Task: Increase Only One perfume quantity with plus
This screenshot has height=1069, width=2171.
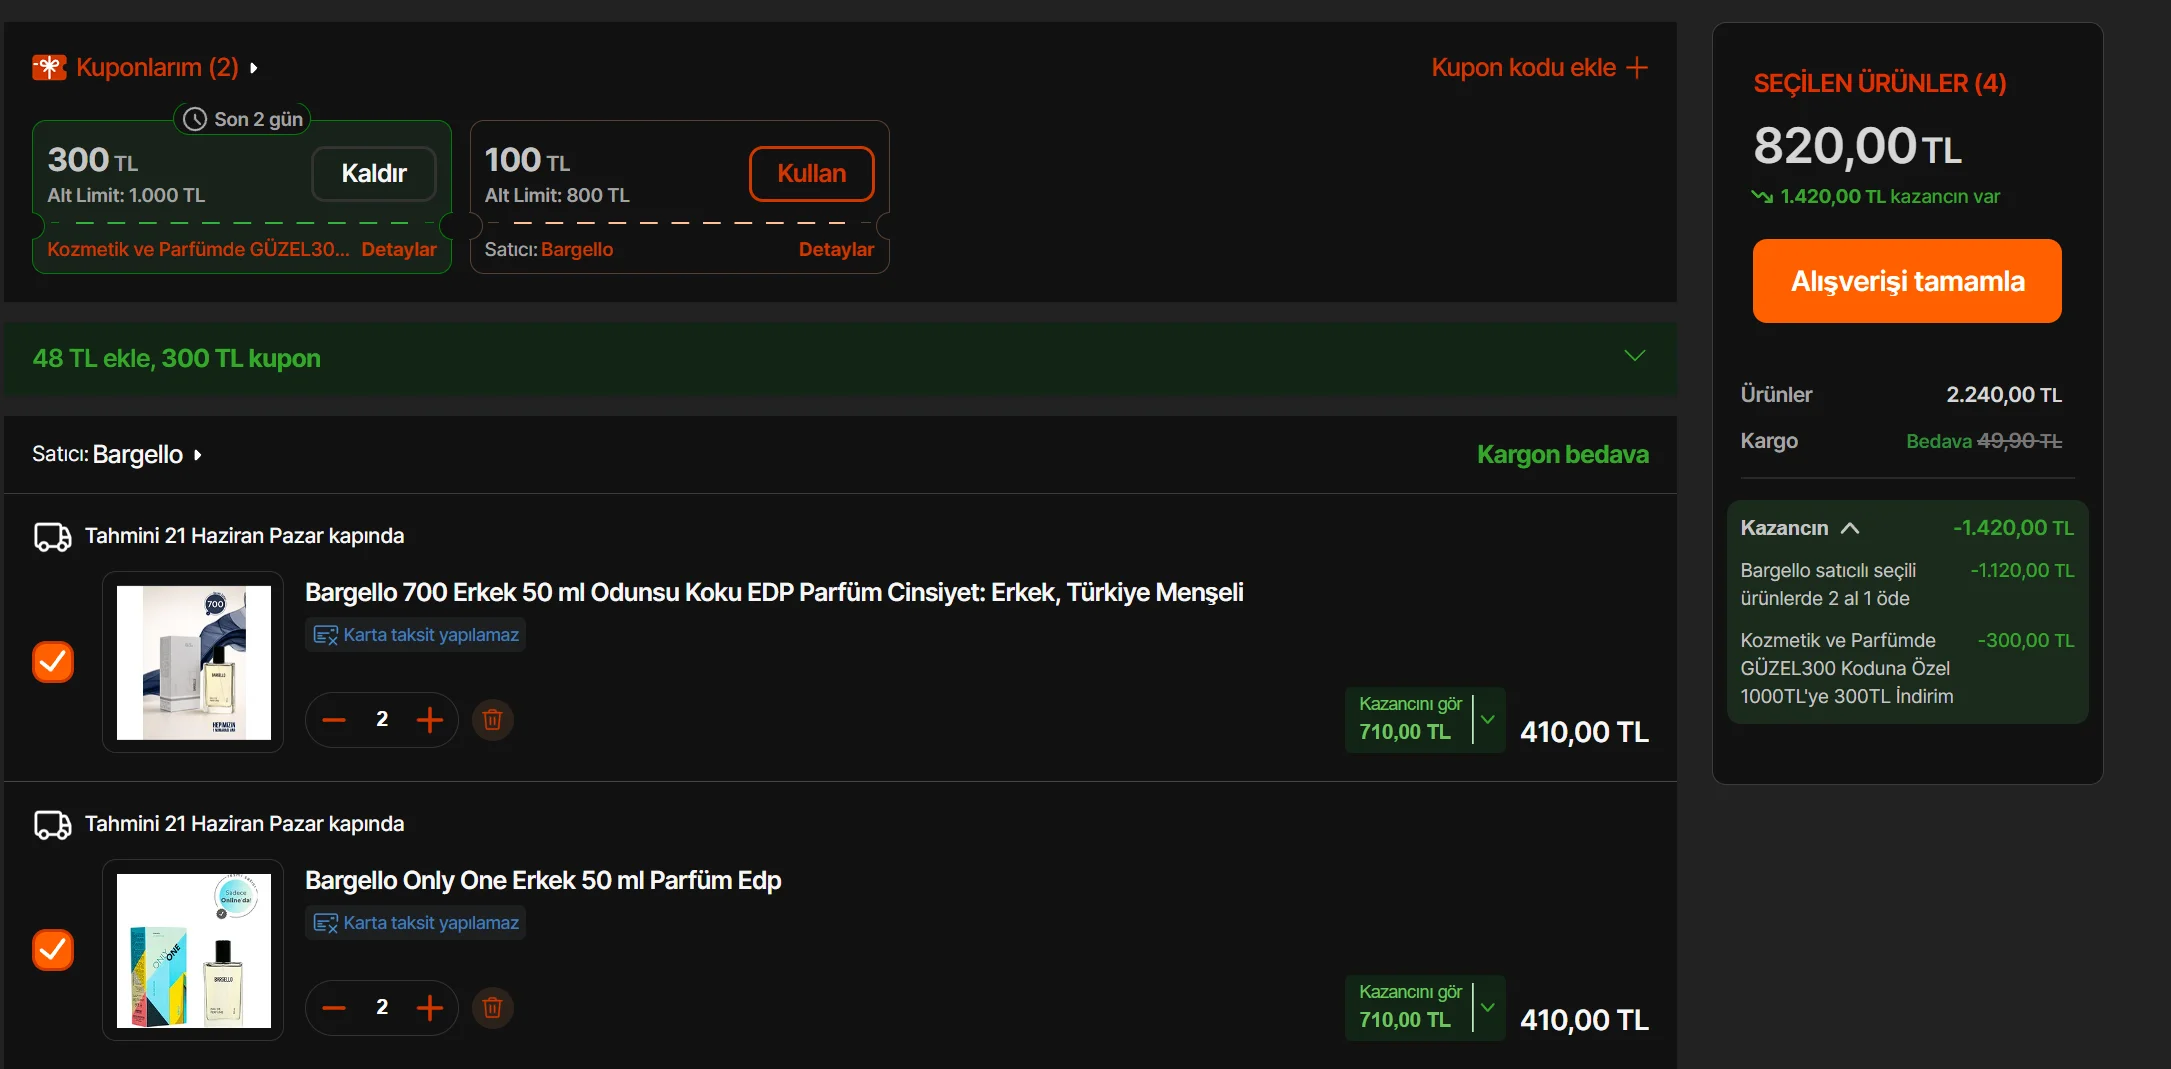Action: 430,1007
